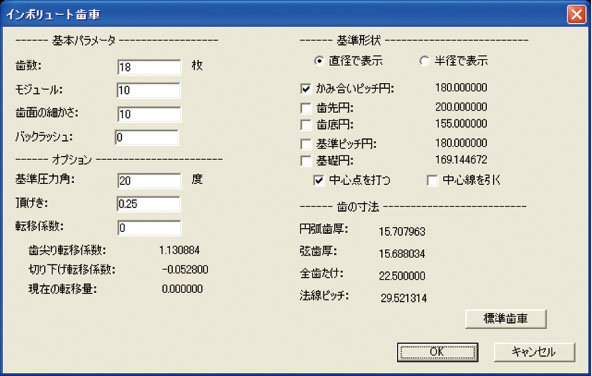Click the オプション section heading
592x376 pixels.
[x=72, y=159]
